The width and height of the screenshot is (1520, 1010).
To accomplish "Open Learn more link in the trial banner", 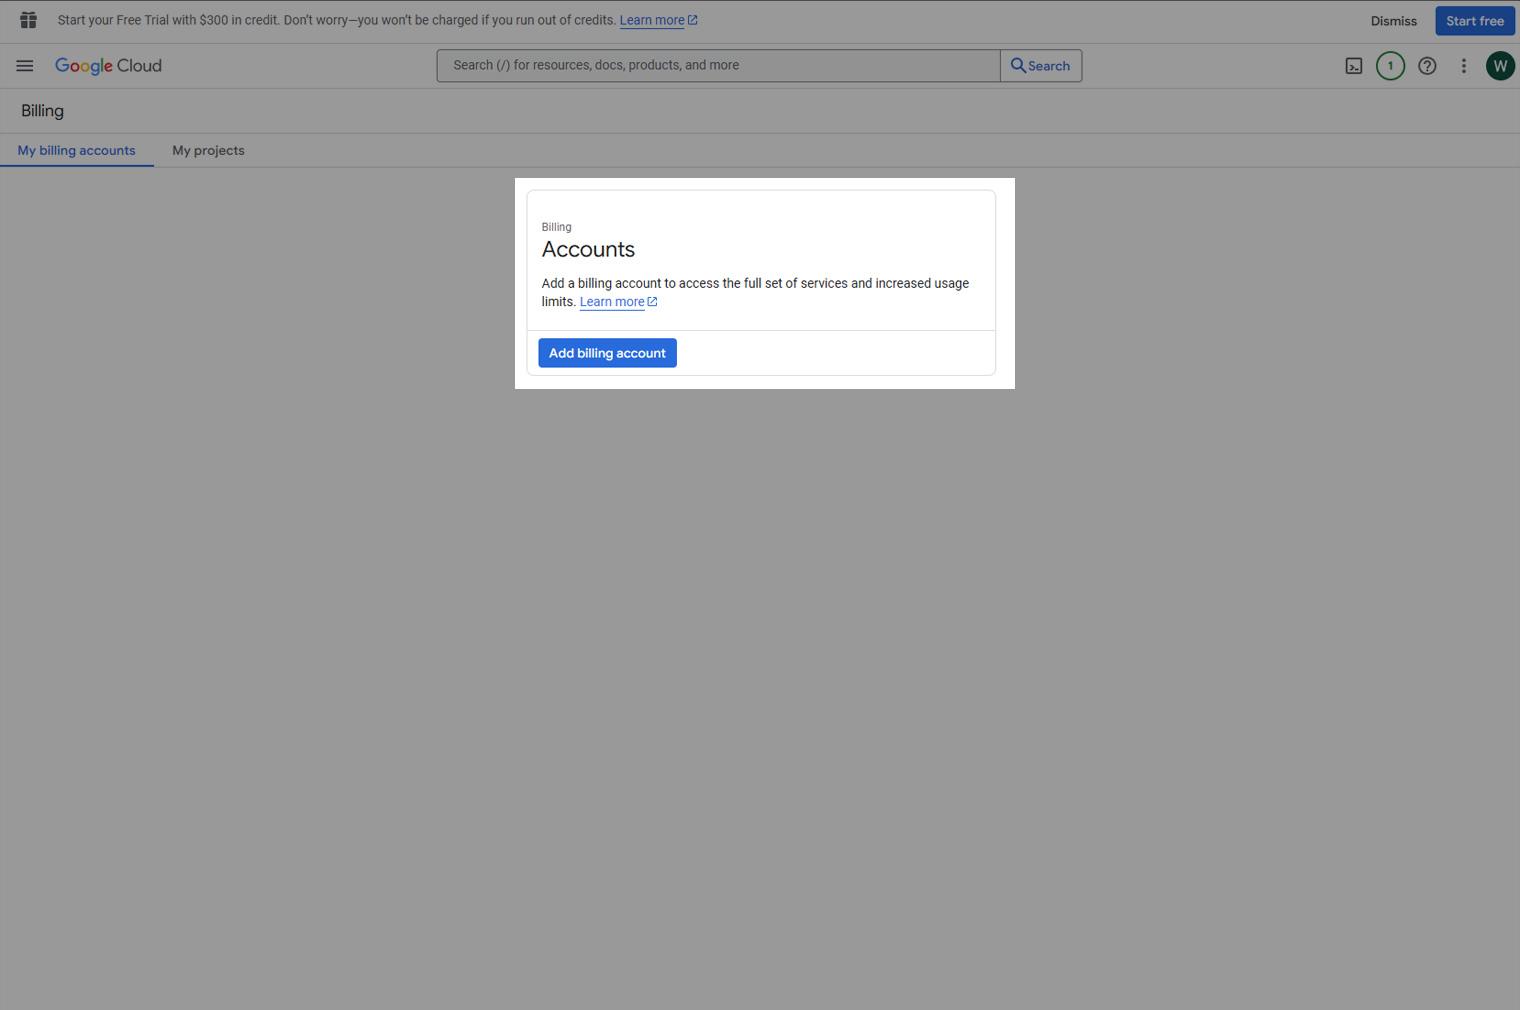I will pos(651,20).
